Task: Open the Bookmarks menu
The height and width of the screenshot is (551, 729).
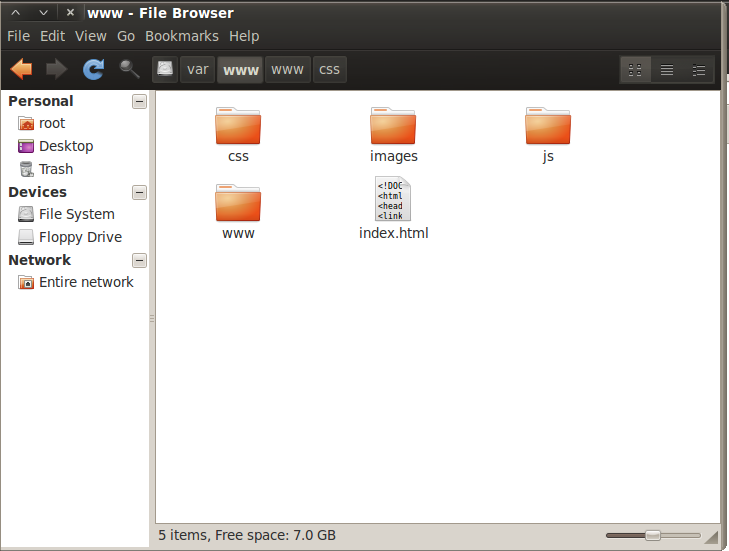Action: point(182,36)
